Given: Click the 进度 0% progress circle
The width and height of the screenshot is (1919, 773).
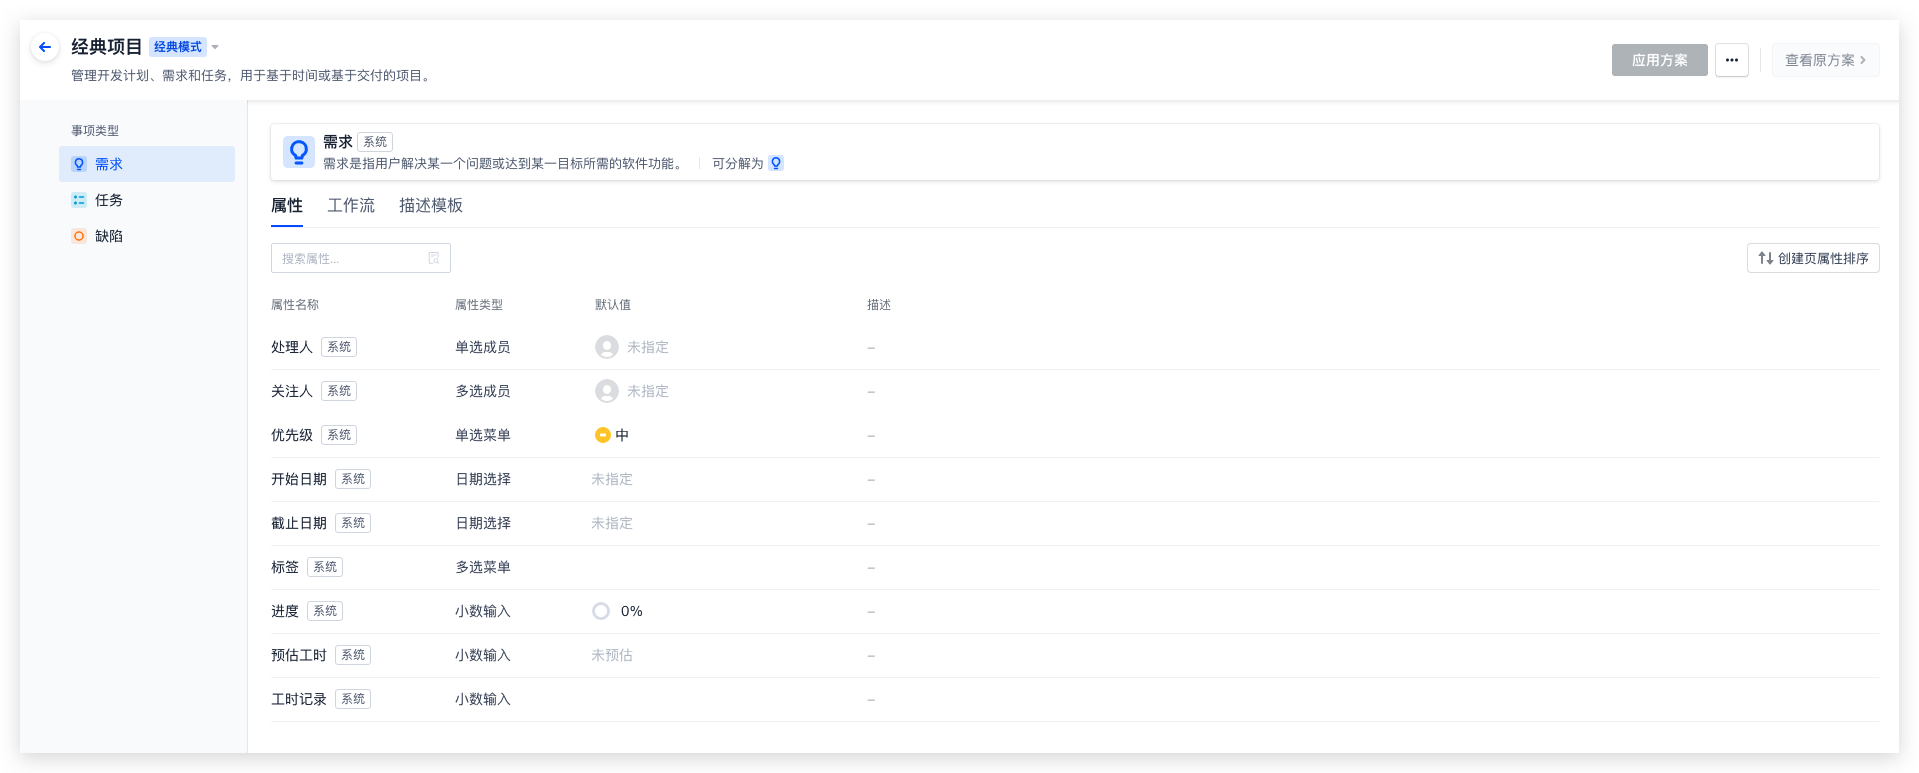Looking at the screenshot, I should 601,611.
